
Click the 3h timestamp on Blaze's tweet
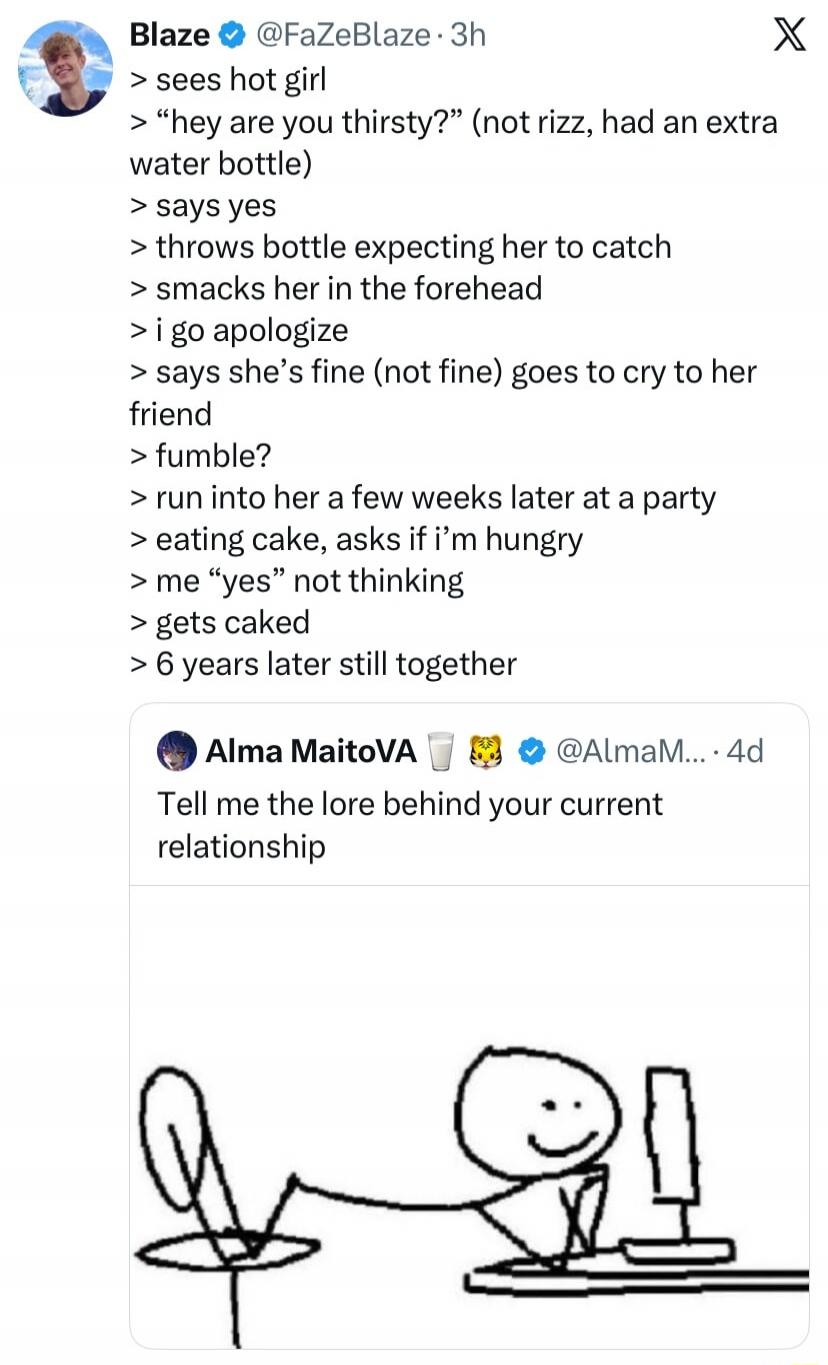[468, 35]
